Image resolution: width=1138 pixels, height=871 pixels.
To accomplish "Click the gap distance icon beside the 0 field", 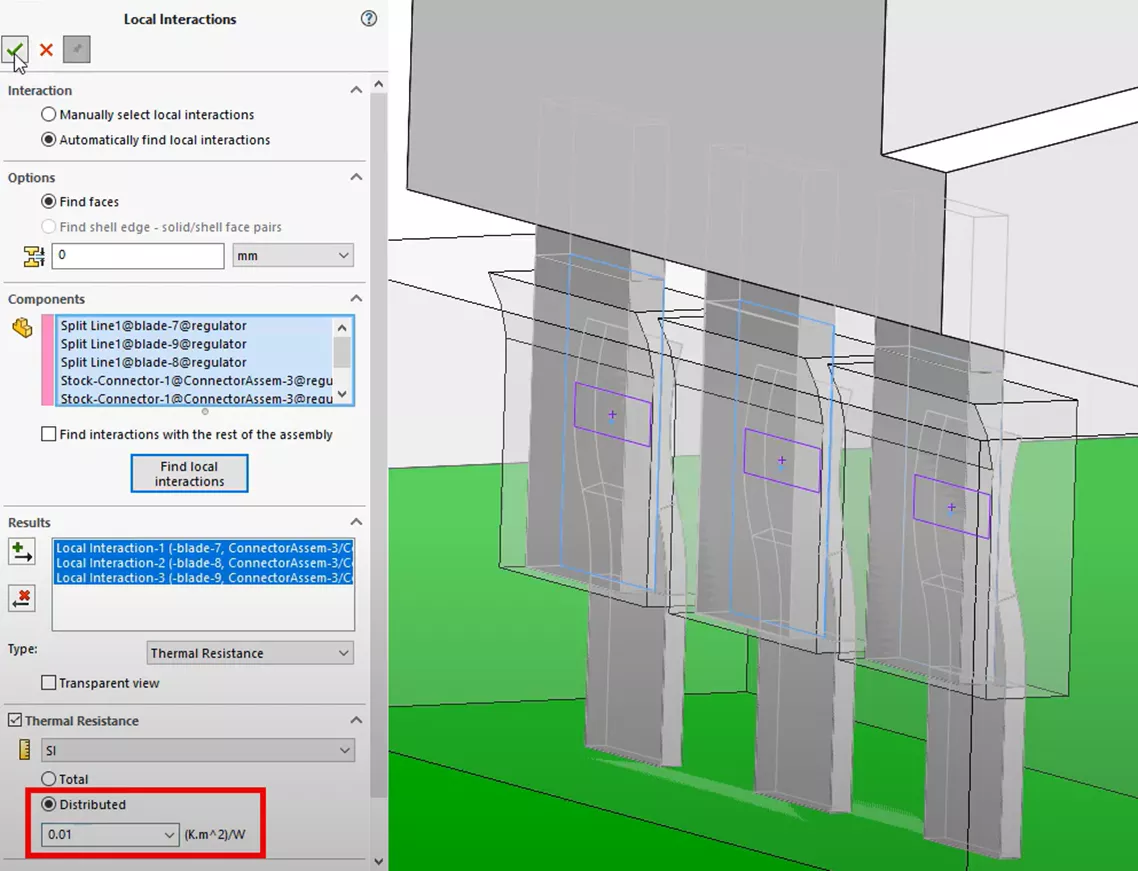I will pos(33,255).
